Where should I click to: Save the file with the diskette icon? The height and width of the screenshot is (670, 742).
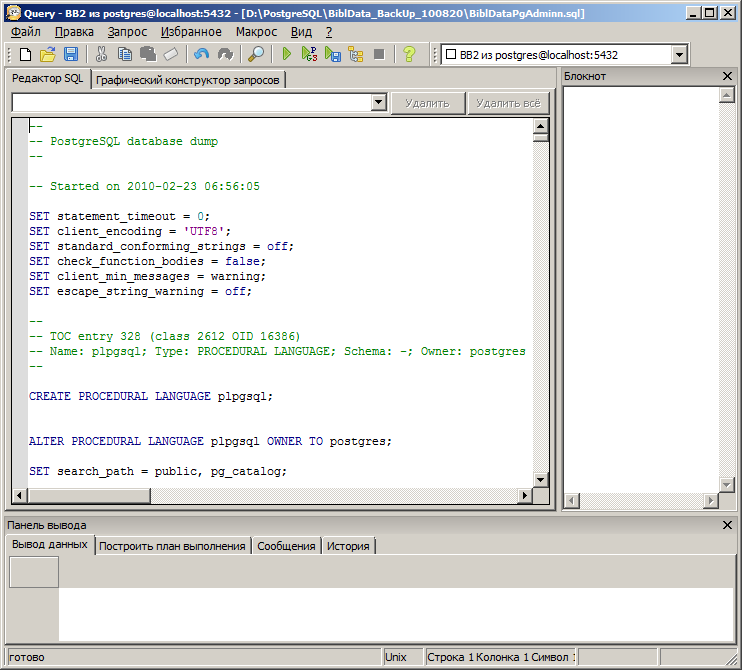click(x=71, y=54)
